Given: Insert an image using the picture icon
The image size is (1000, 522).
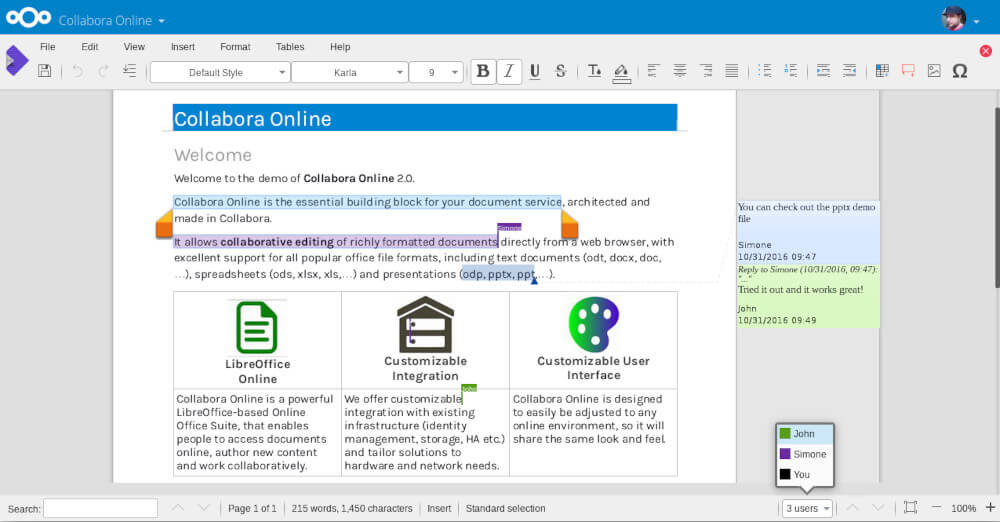Looking at the screenshot, I should [934, 71].
